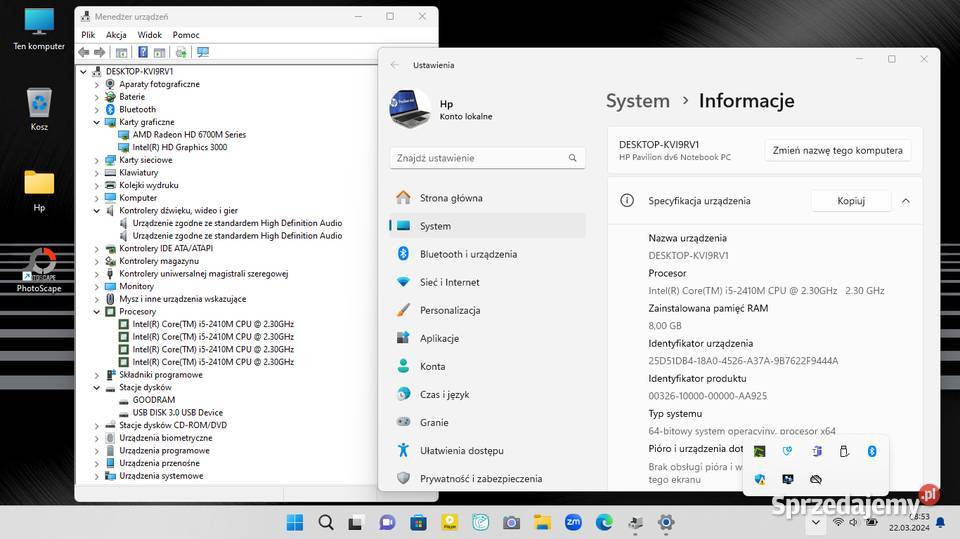This screenshot has width=960, height=539.
Task: Open the Widok menu
Action: 149,35
